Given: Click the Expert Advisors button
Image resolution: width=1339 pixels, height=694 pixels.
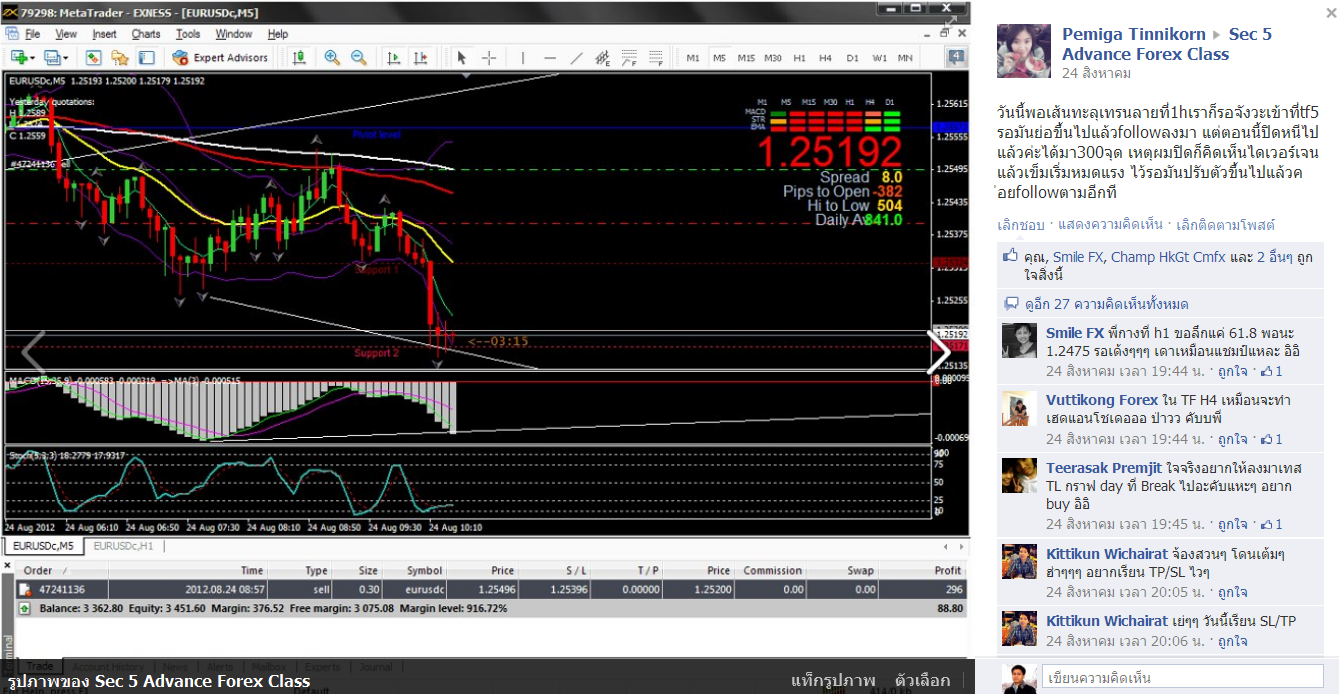Looking at the screenshot, I should (220, 58).
